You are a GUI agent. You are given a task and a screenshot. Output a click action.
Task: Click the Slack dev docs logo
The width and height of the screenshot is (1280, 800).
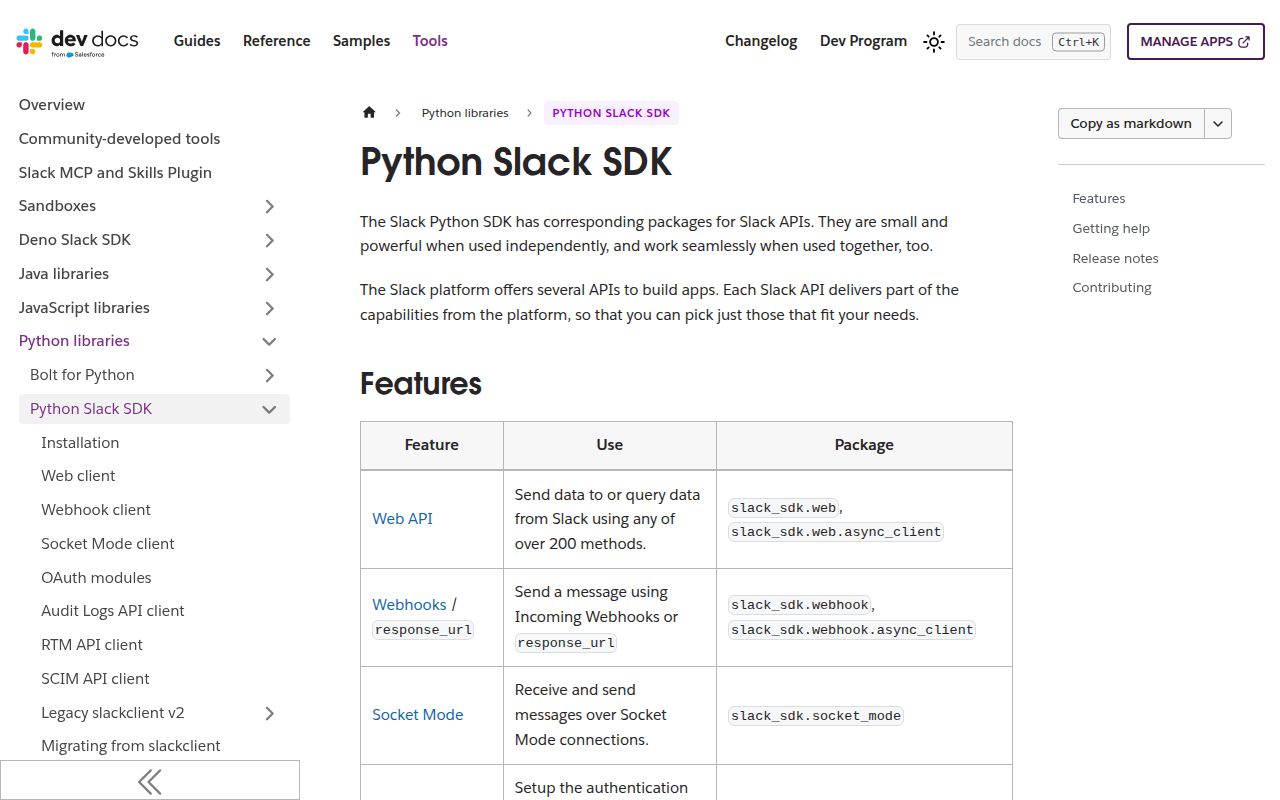click(77, 41)
